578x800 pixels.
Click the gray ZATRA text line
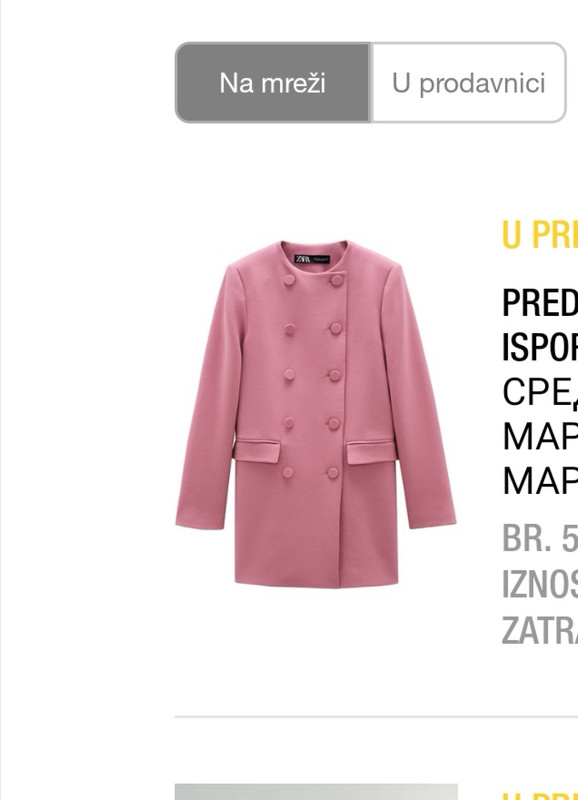[x=540, y=631]
